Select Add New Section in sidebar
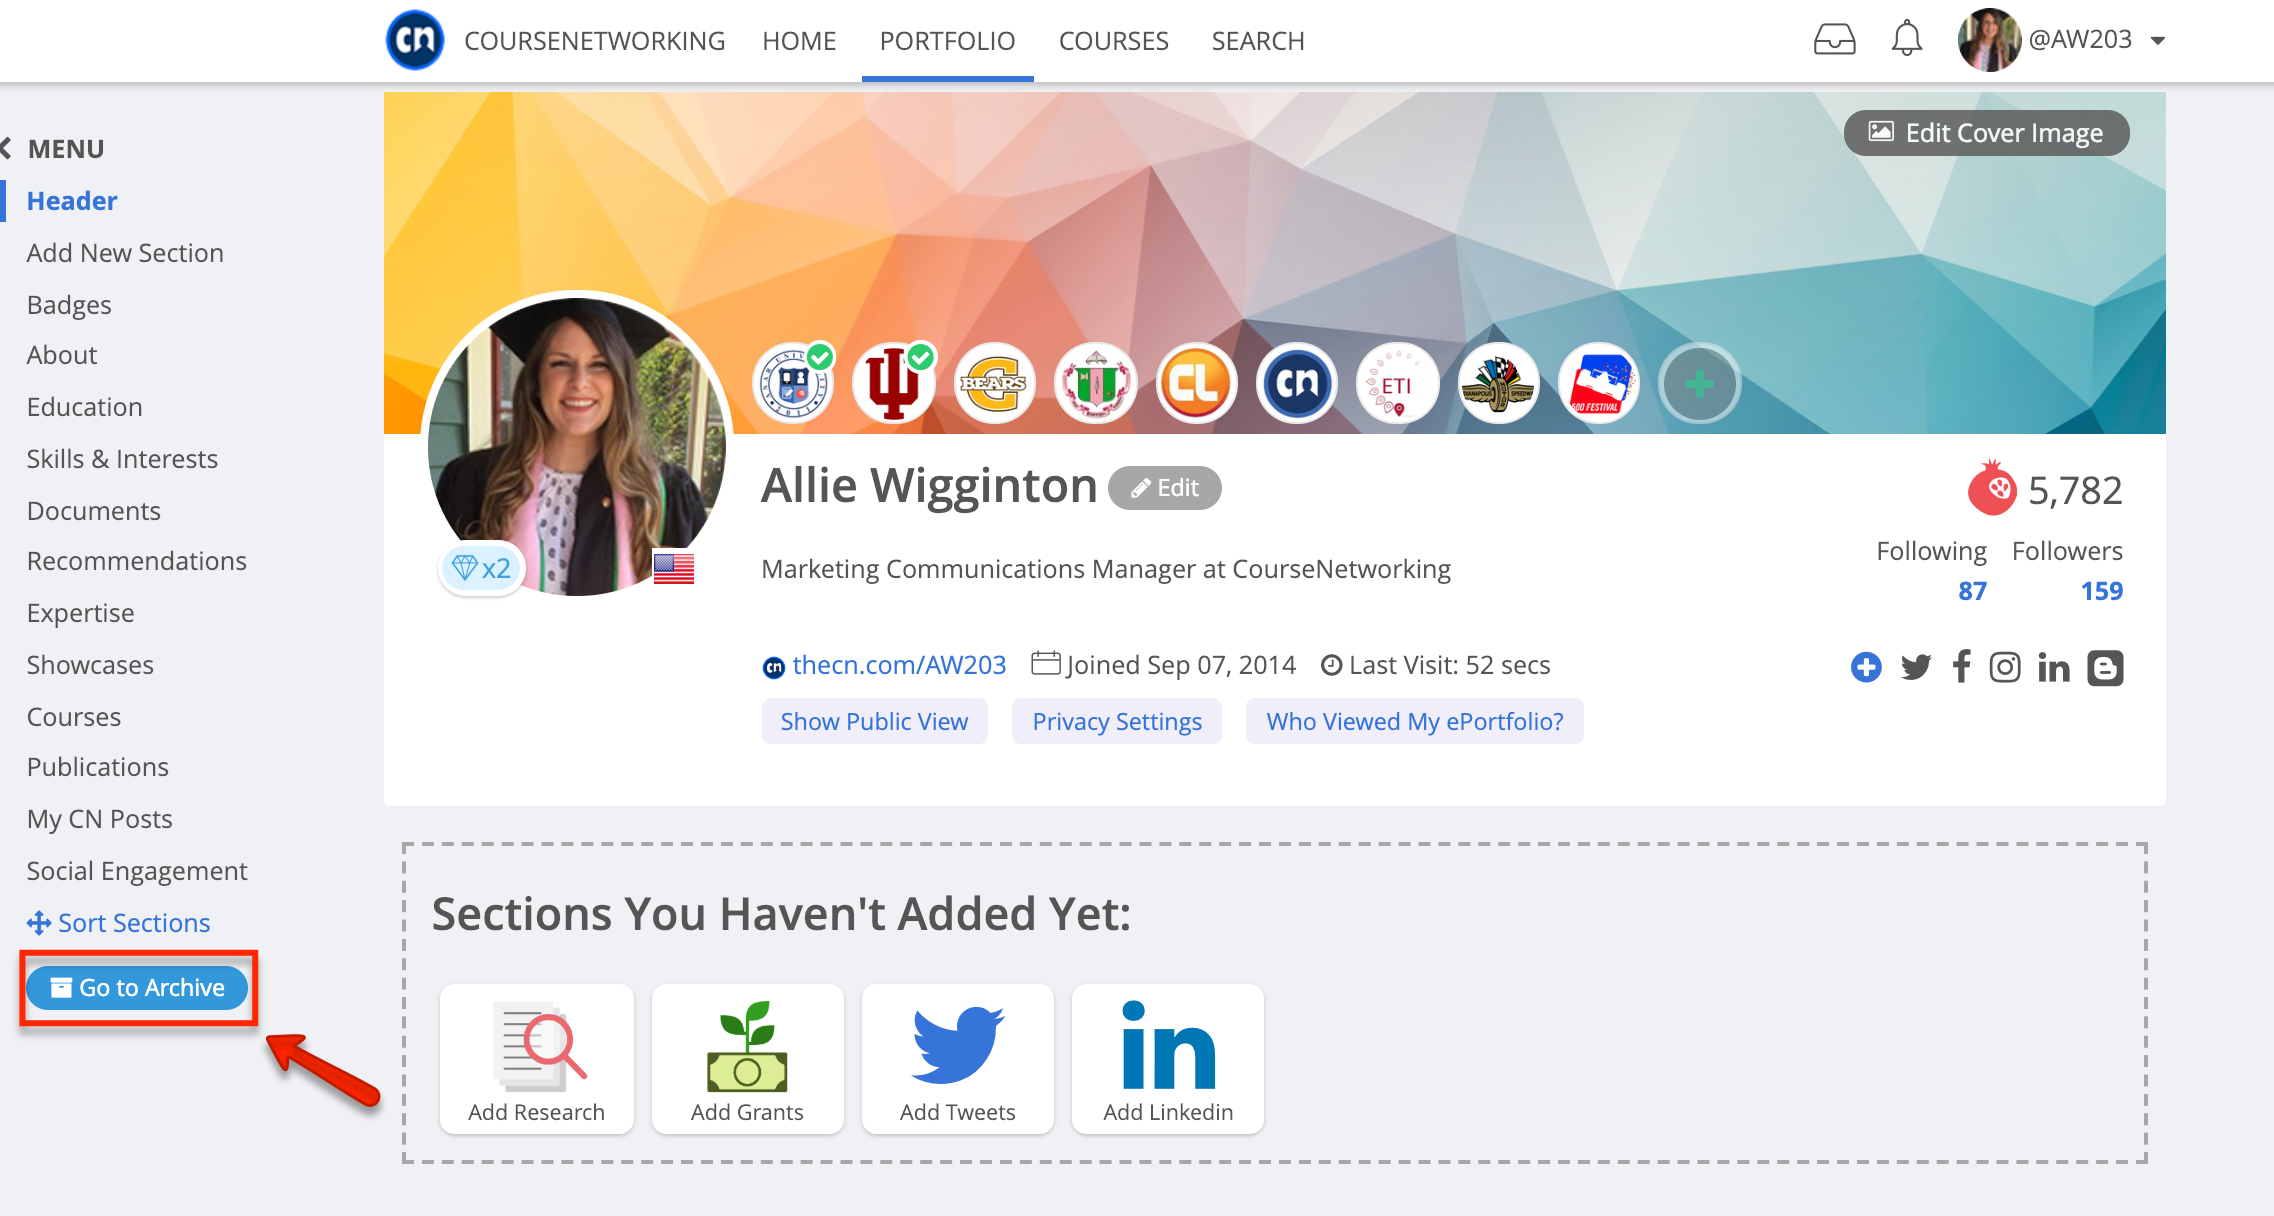 (125, 253)
